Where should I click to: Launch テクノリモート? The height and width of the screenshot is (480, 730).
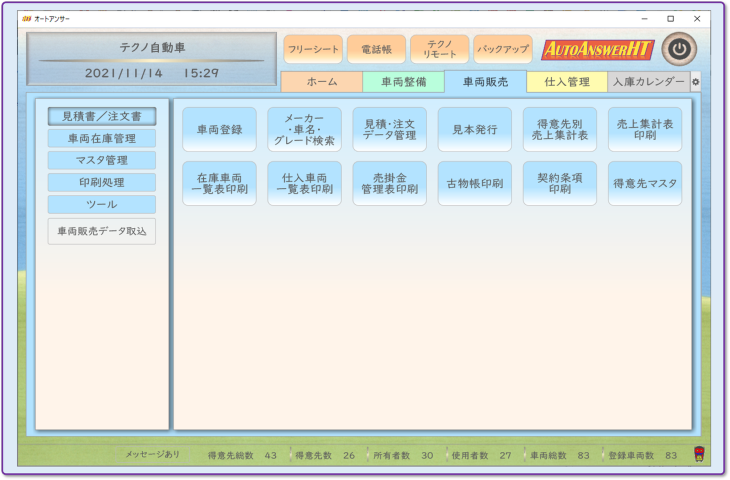[x=439, y=49]
